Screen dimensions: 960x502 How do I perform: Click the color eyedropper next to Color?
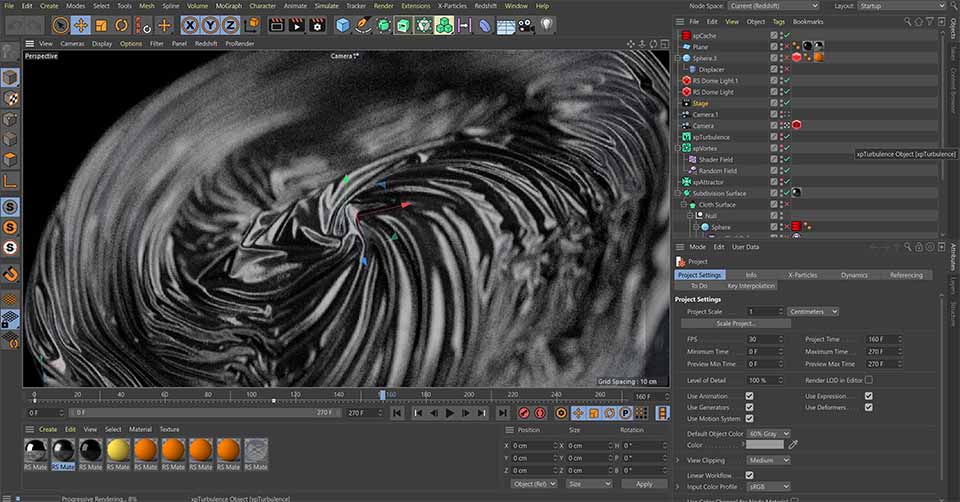pyautogui.click(x=793, y=445)
